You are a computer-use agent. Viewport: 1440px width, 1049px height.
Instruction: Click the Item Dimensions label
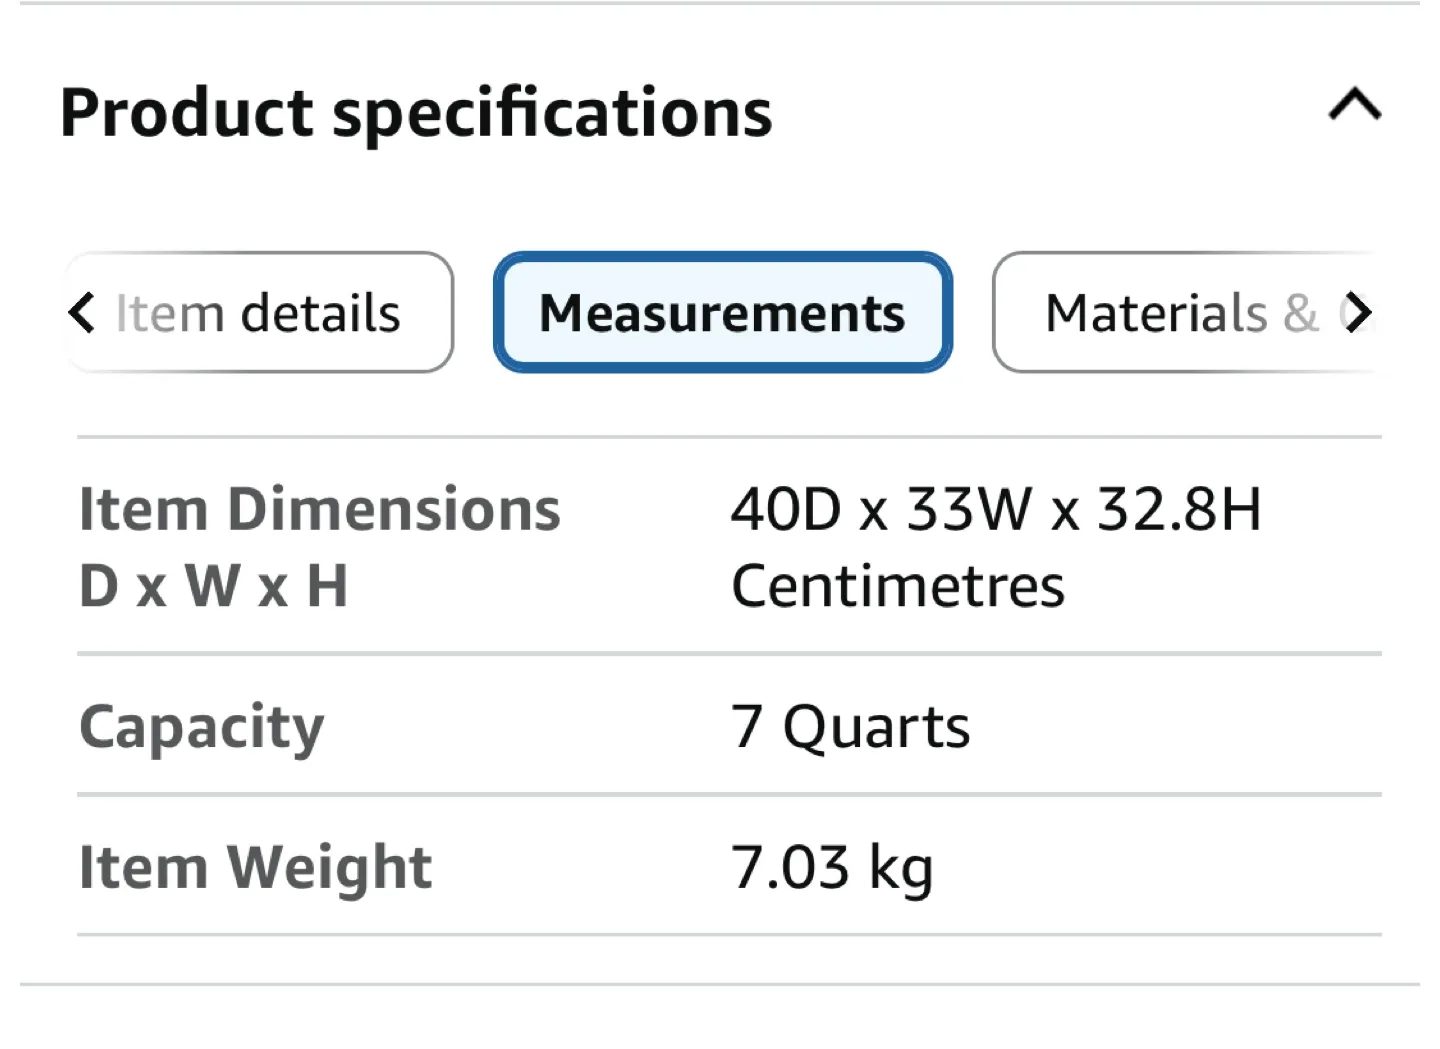point(319,510)
